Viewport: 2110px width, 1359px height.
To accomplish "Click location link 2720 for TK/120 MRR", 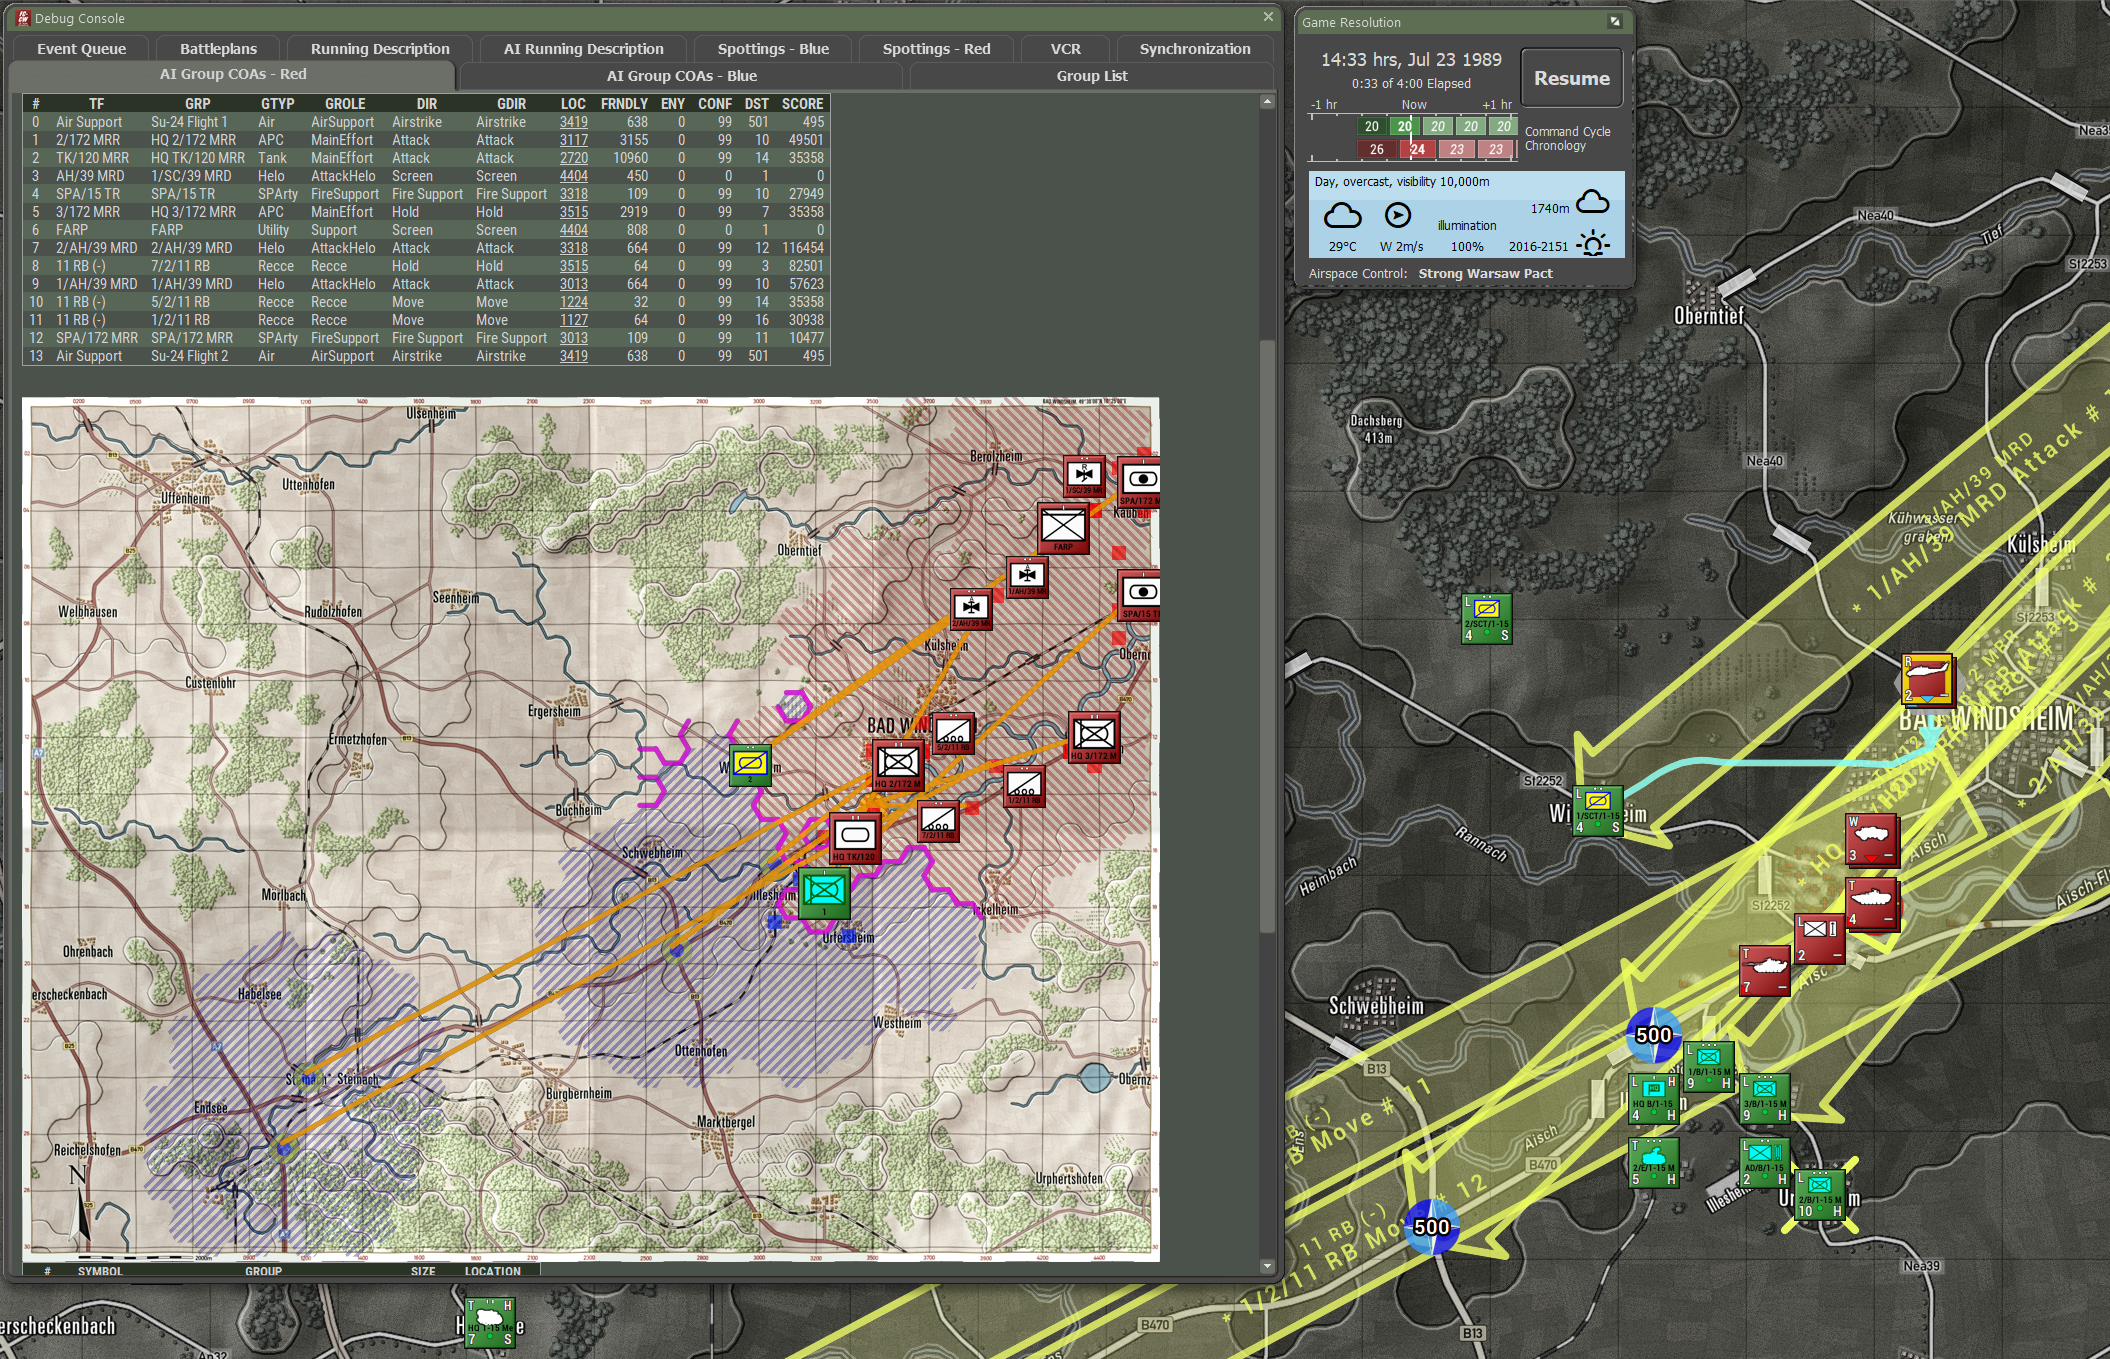I will [573, 158].
